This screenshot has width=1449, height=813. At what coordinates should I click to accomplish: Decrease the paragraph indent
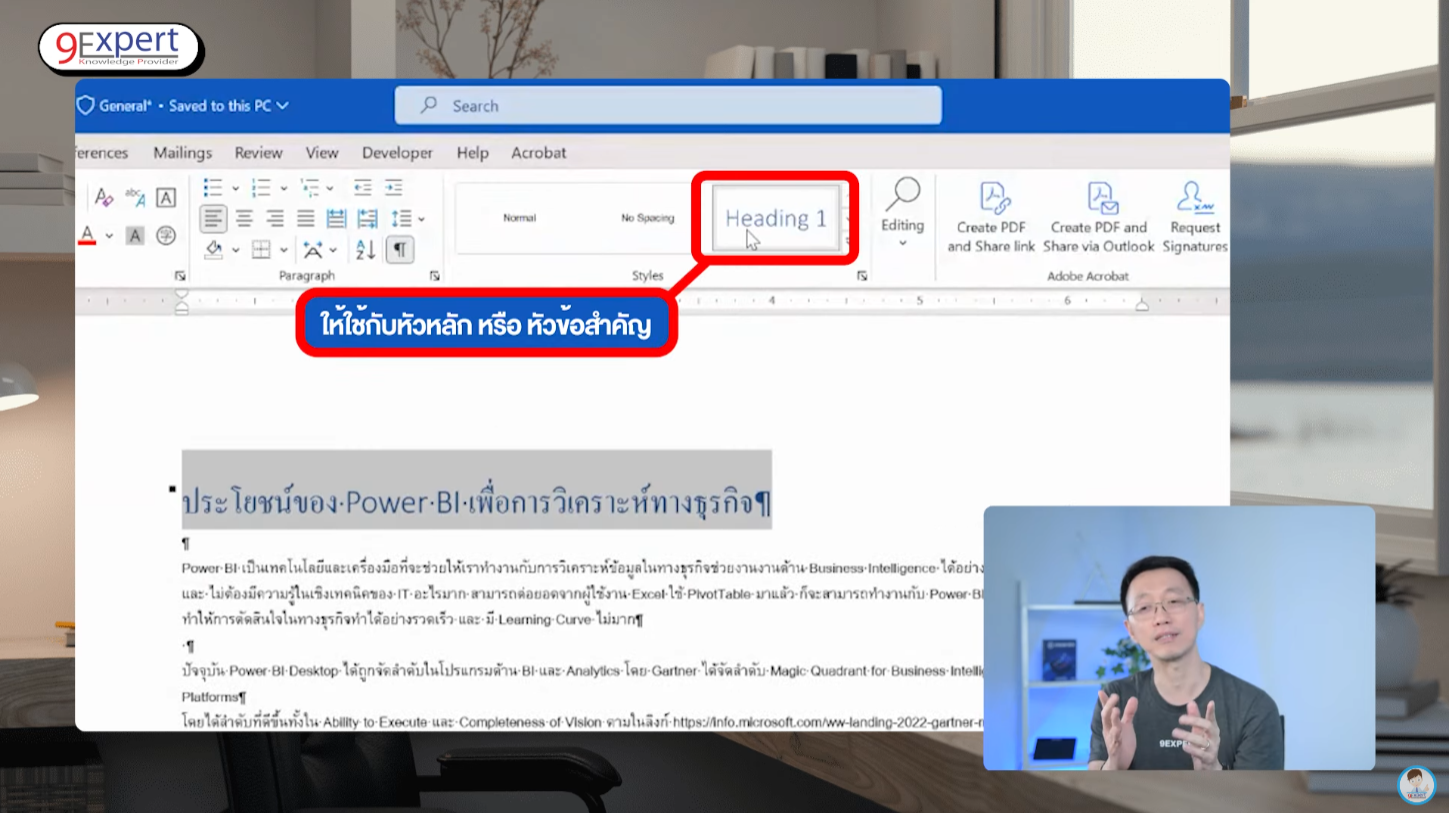[363, 188]
